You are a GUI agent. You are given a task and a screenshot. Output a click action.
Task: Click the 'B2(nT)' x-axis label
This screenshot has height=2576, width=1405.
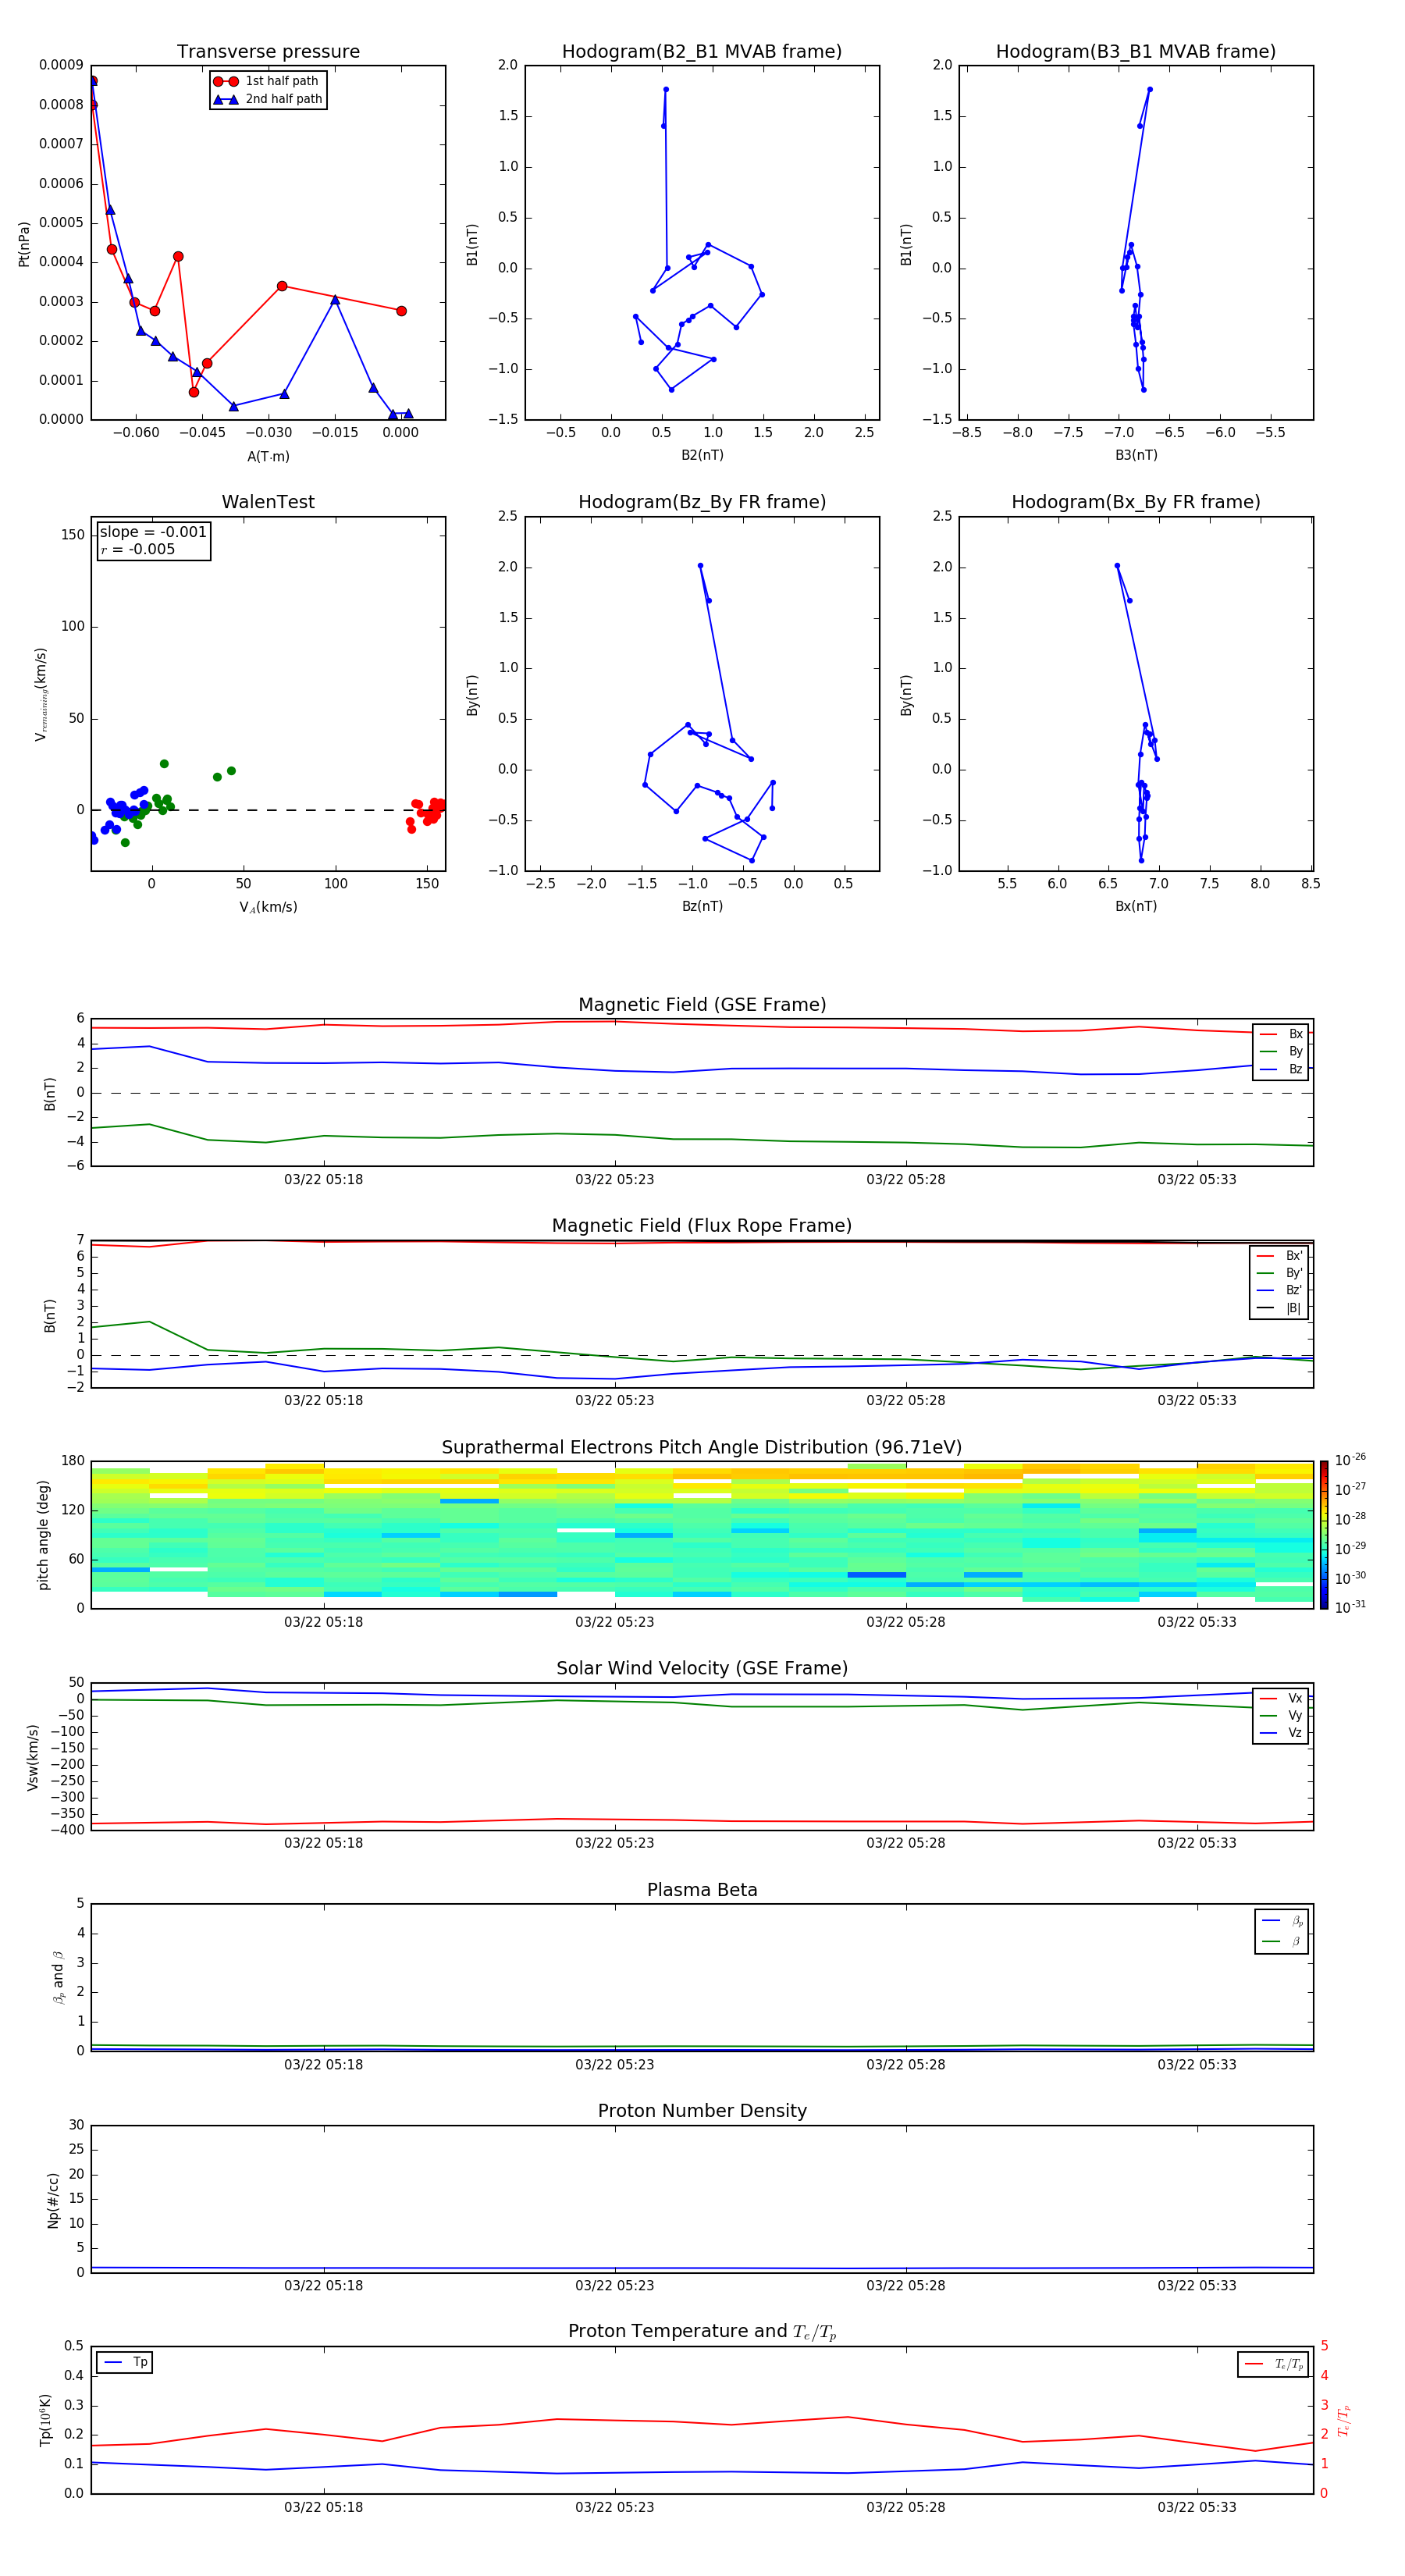click(702, 455)
